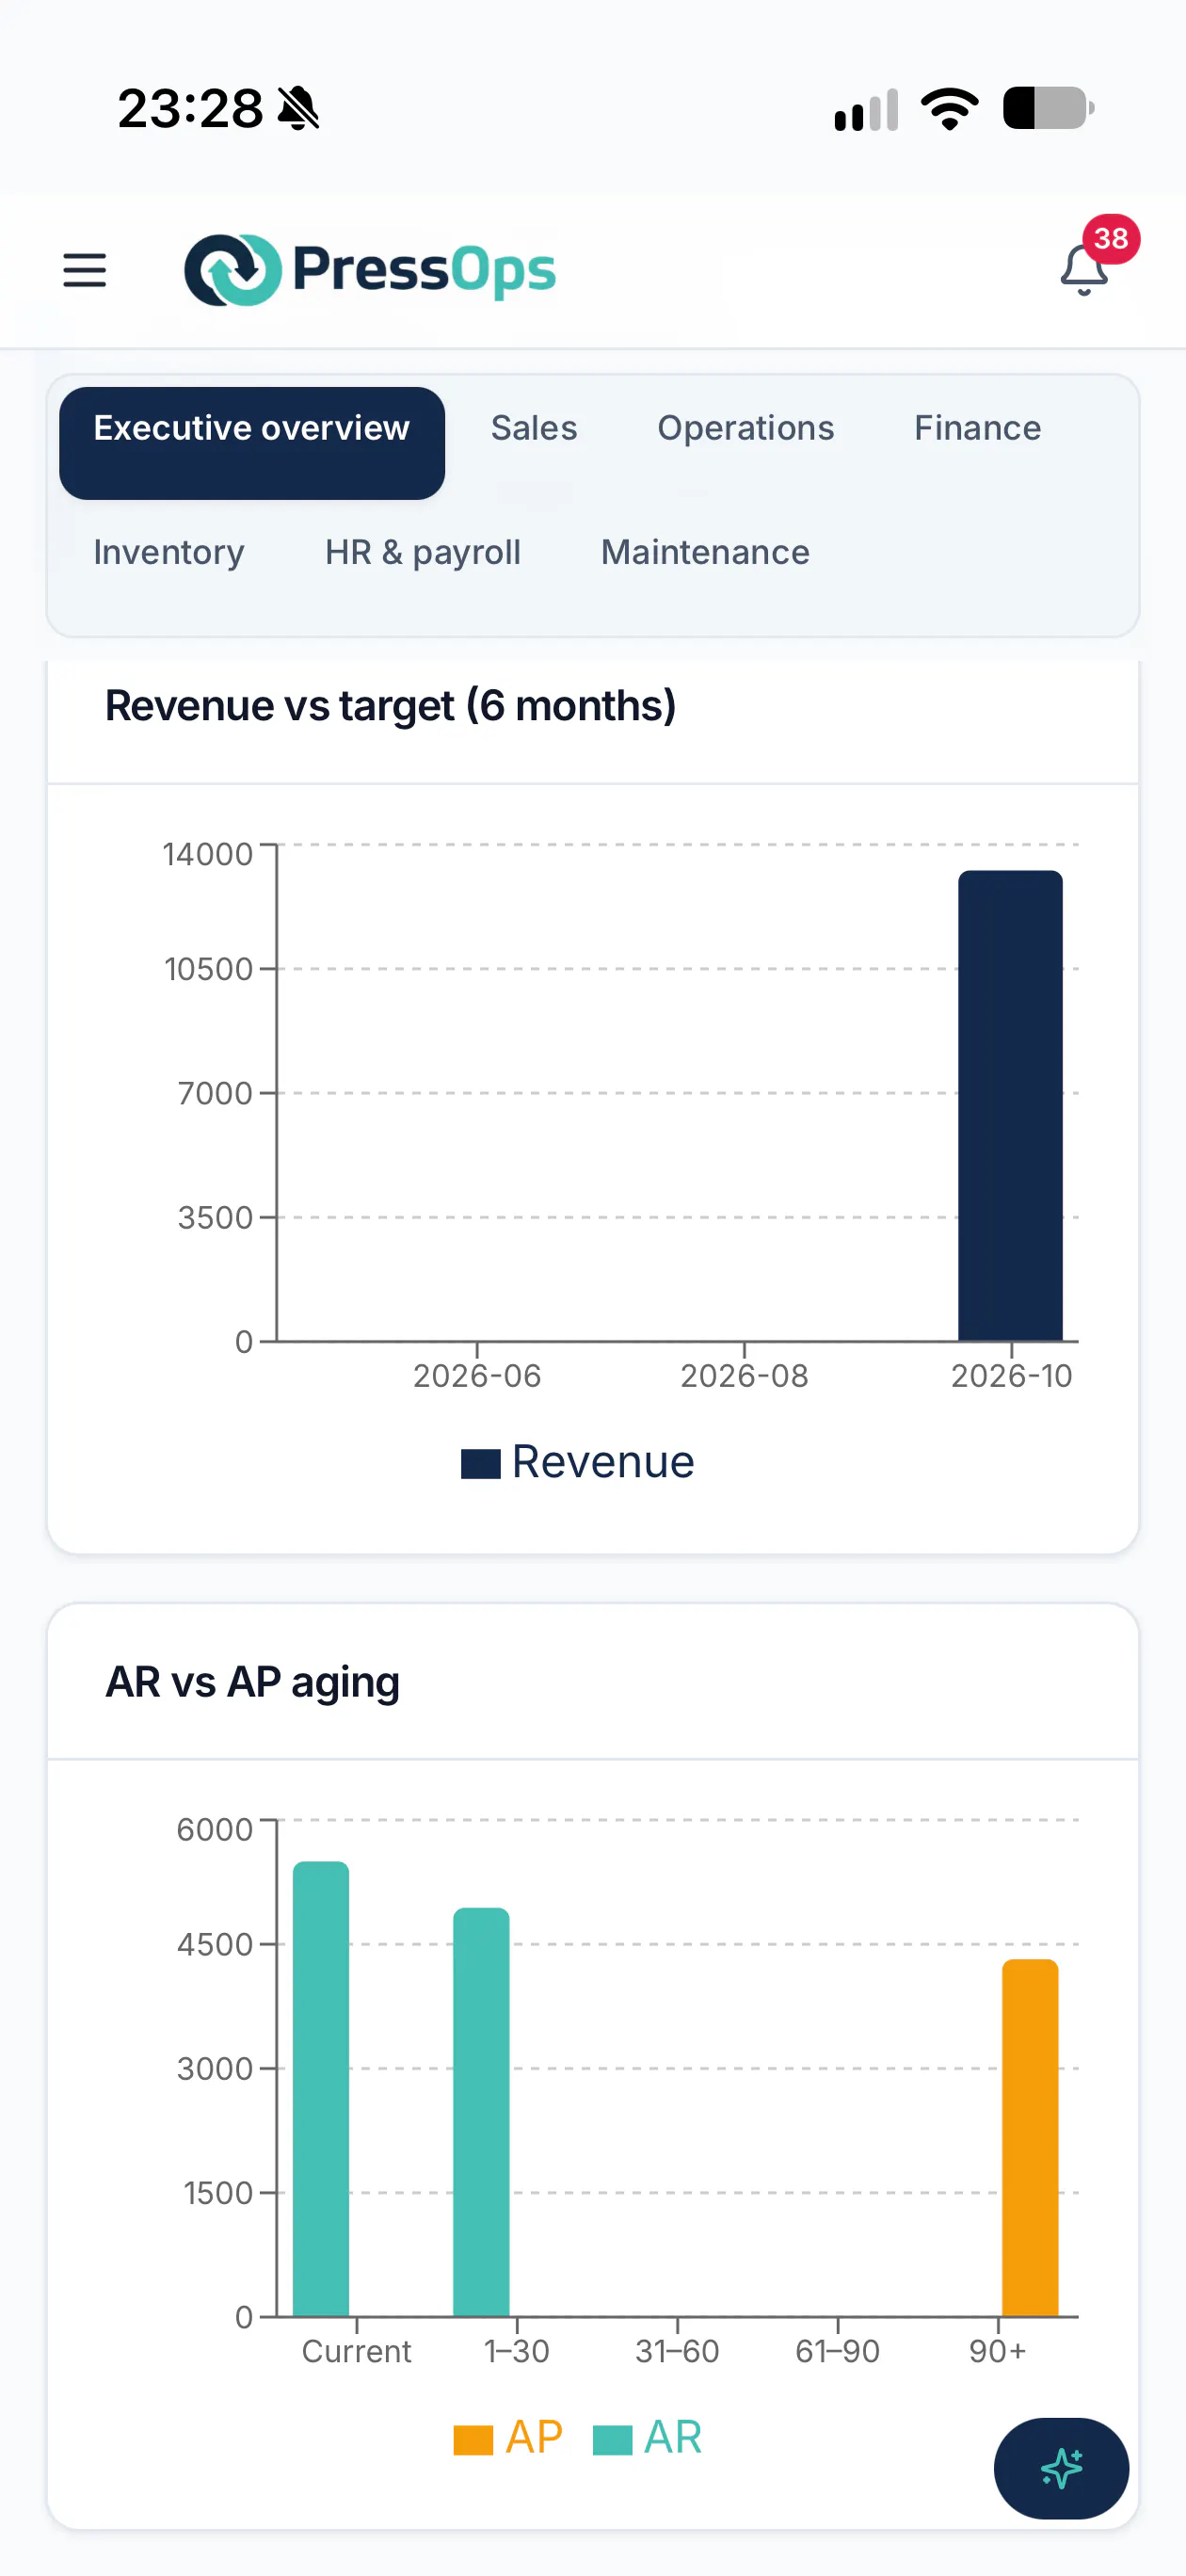Tap the 23:28 clock in status bar
The width and height of the screenshot is (1186, 2576).
tap(190, 108)
